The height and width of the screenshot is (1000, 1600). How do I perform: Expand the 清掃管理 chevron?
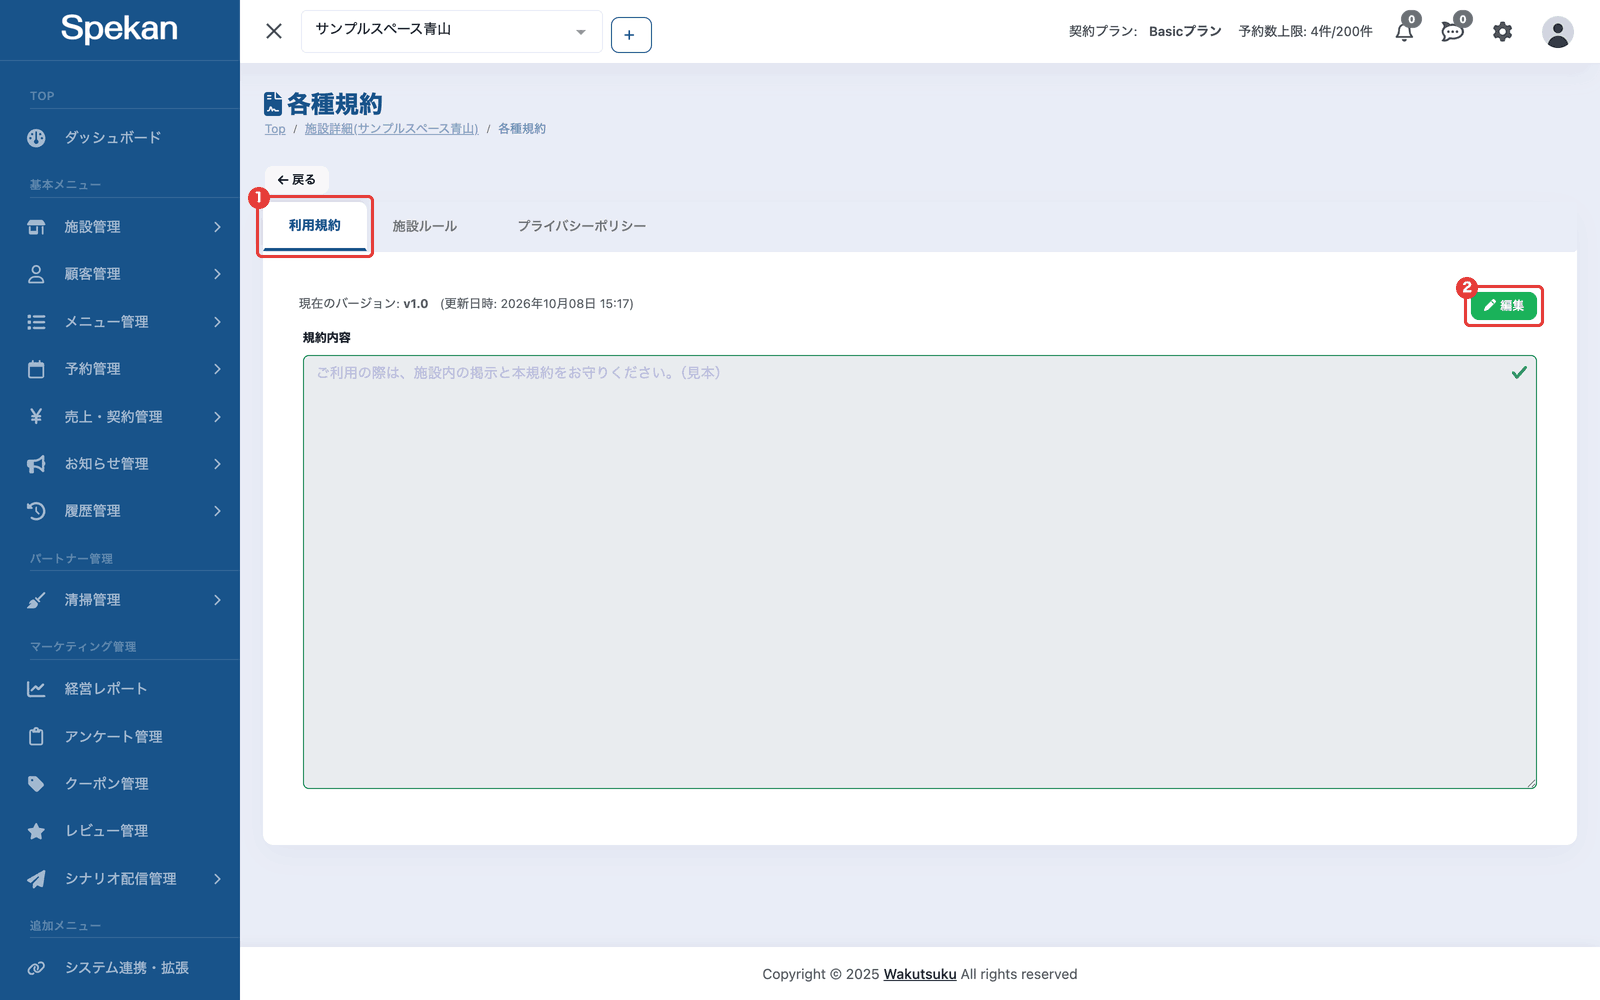[x=217, y=600]
